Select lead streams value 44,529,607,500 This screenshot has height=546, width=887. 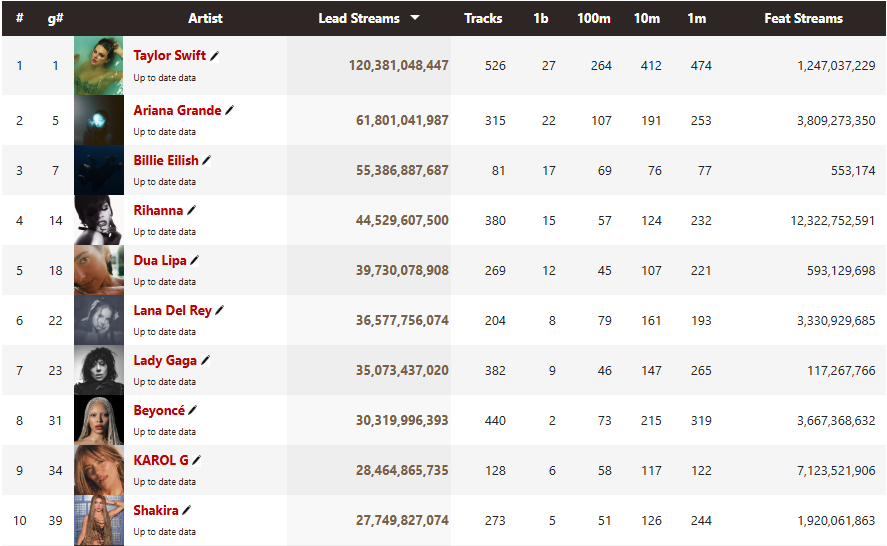point(402,220)
